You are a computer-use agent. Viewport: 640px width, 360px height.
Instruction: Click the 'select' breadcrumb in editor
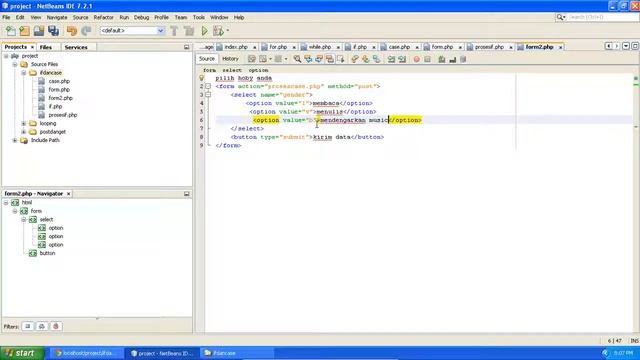pyautogui.click(x=232, y=70)
